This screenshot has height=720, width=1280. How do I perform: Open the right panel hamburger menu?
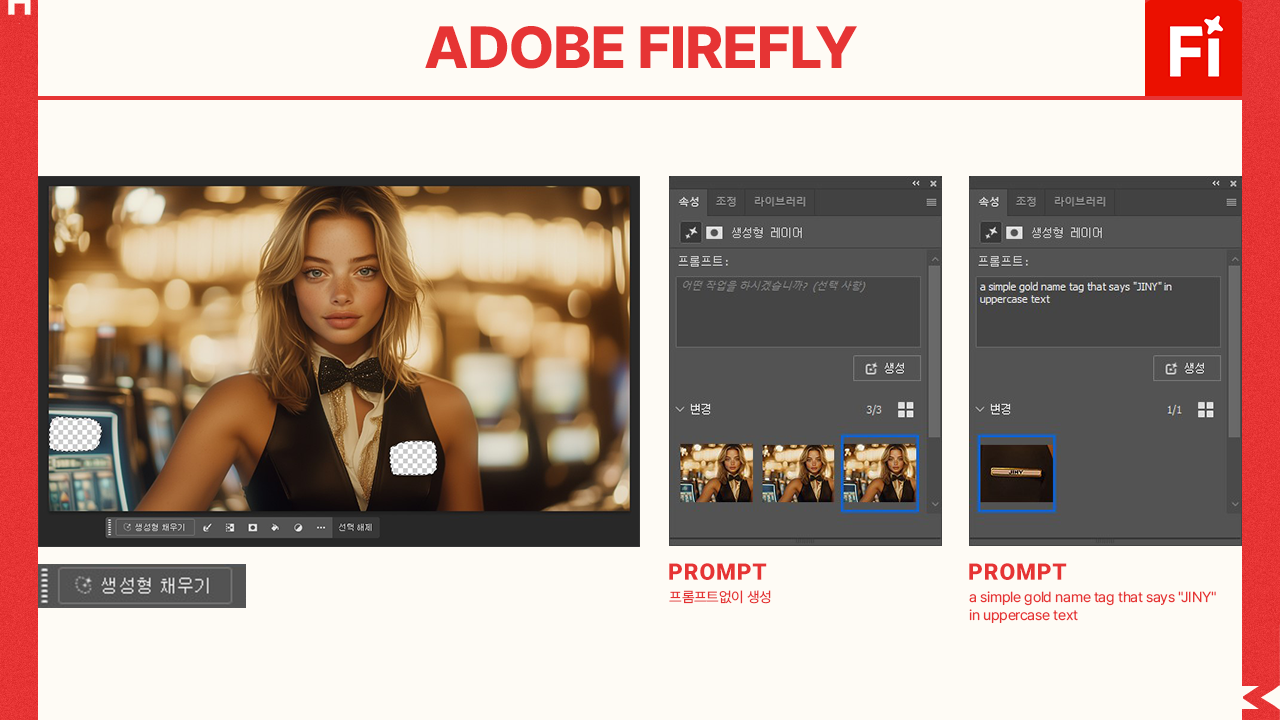point(1231,202)
